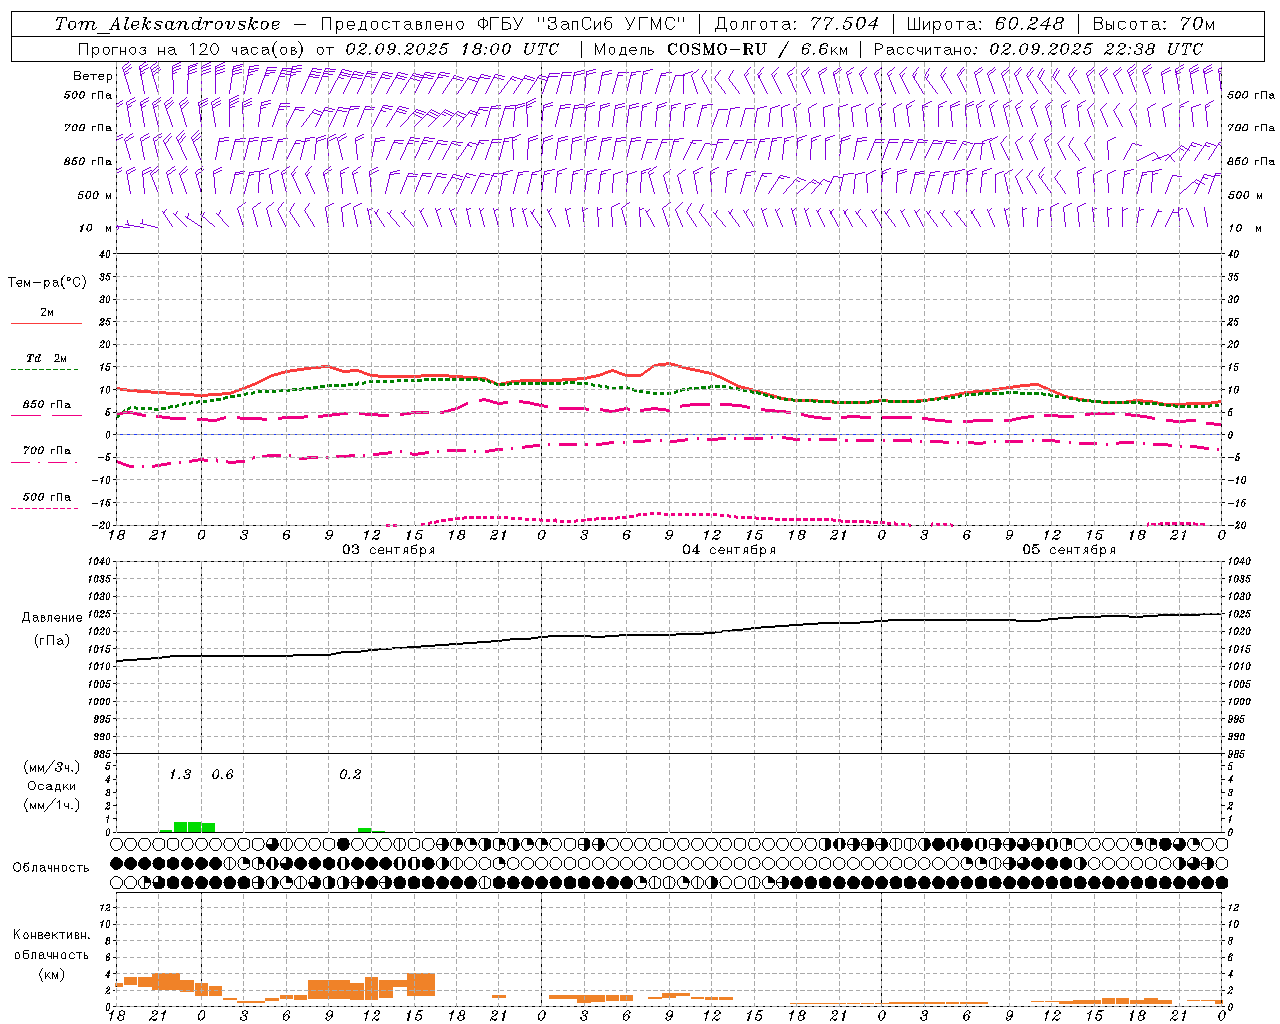
Task: Click the Tom_Aleksandrovskoe station title
Action: [x=167, y=24]
